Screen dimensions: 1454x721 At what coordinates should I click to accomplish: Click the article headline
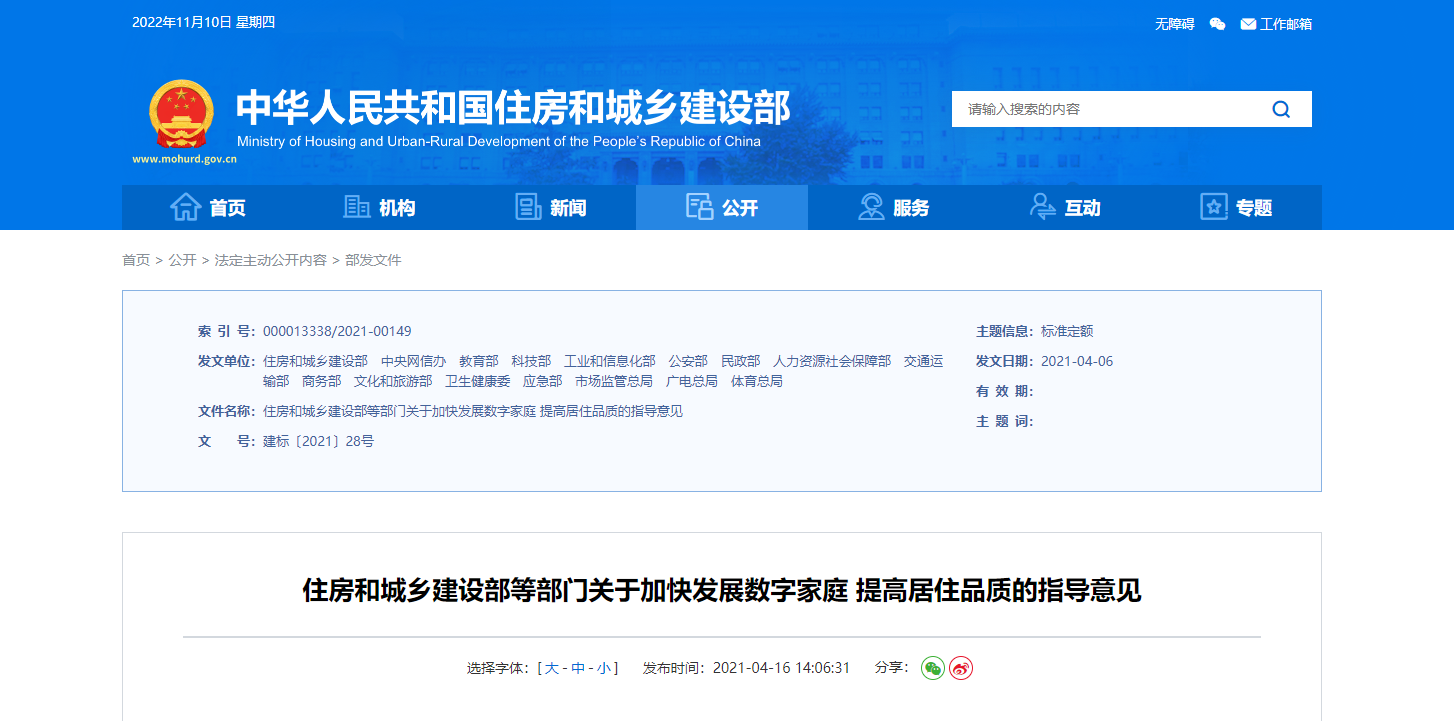pos(722,590)
